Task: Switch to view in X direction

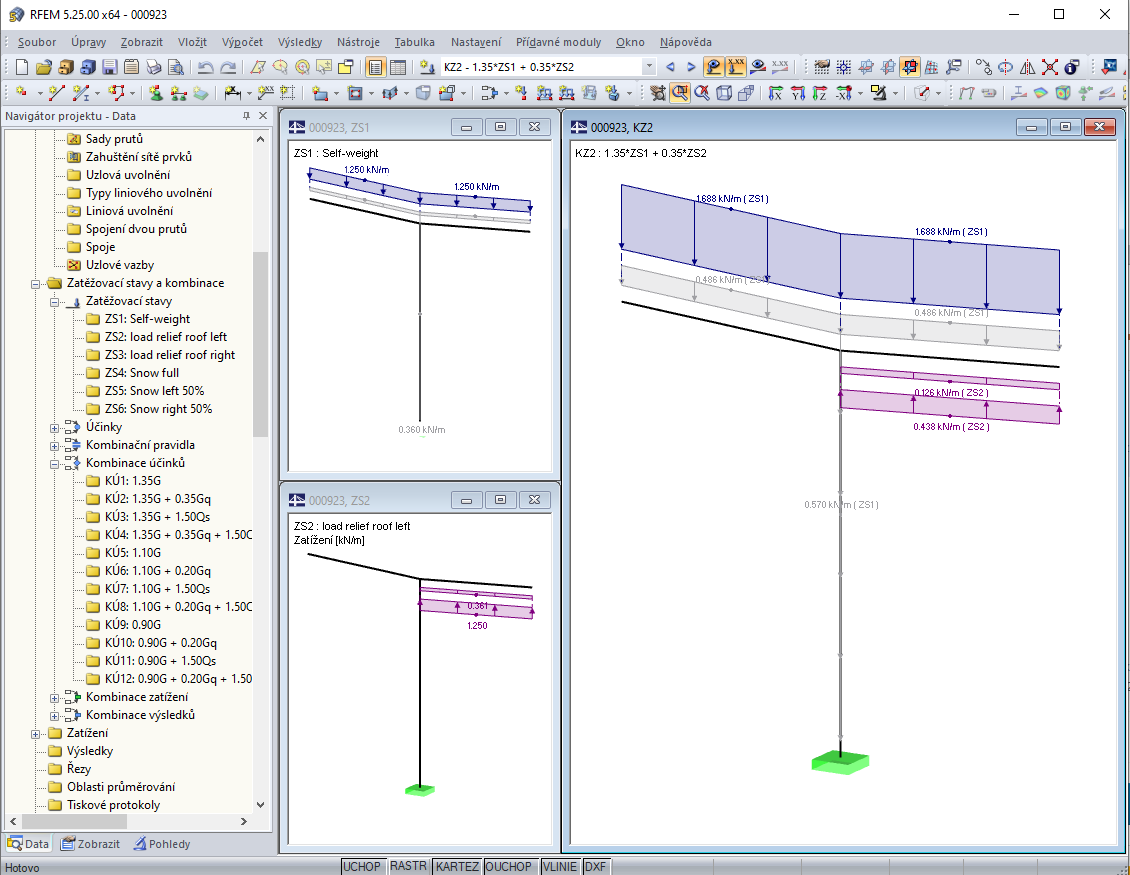Action: tap(775, 92)
